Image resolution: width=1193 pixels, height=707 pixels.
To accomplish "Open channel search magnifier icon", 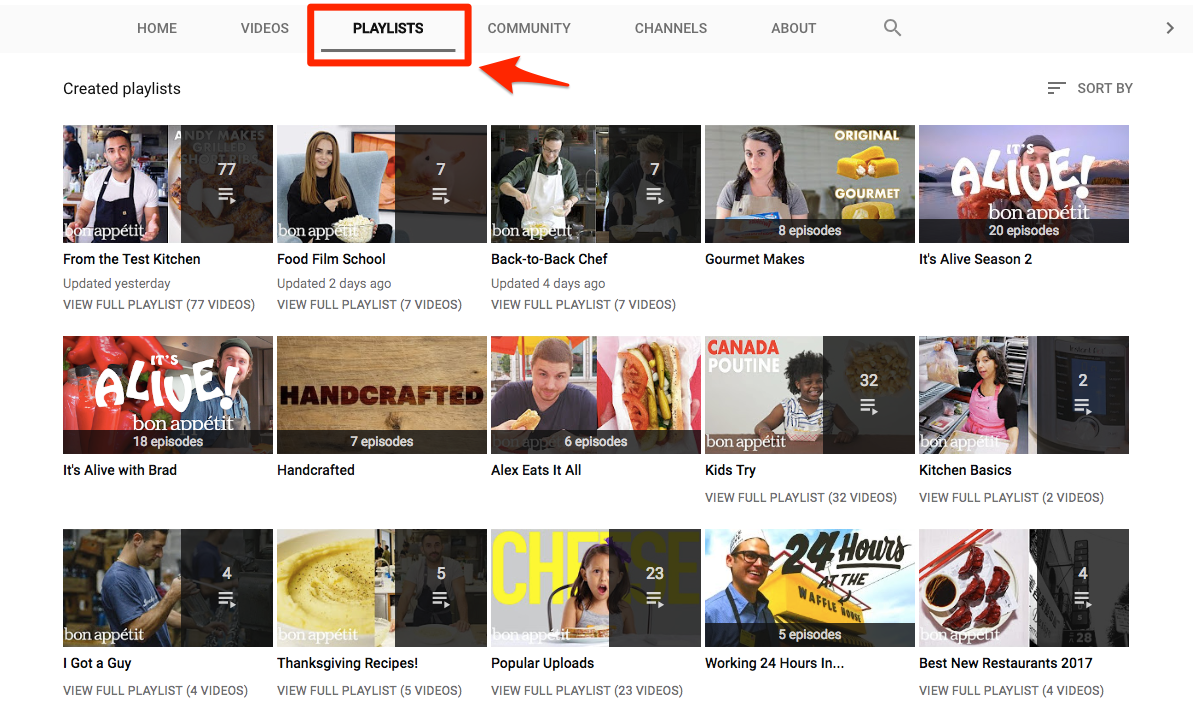I will point(892,28).
